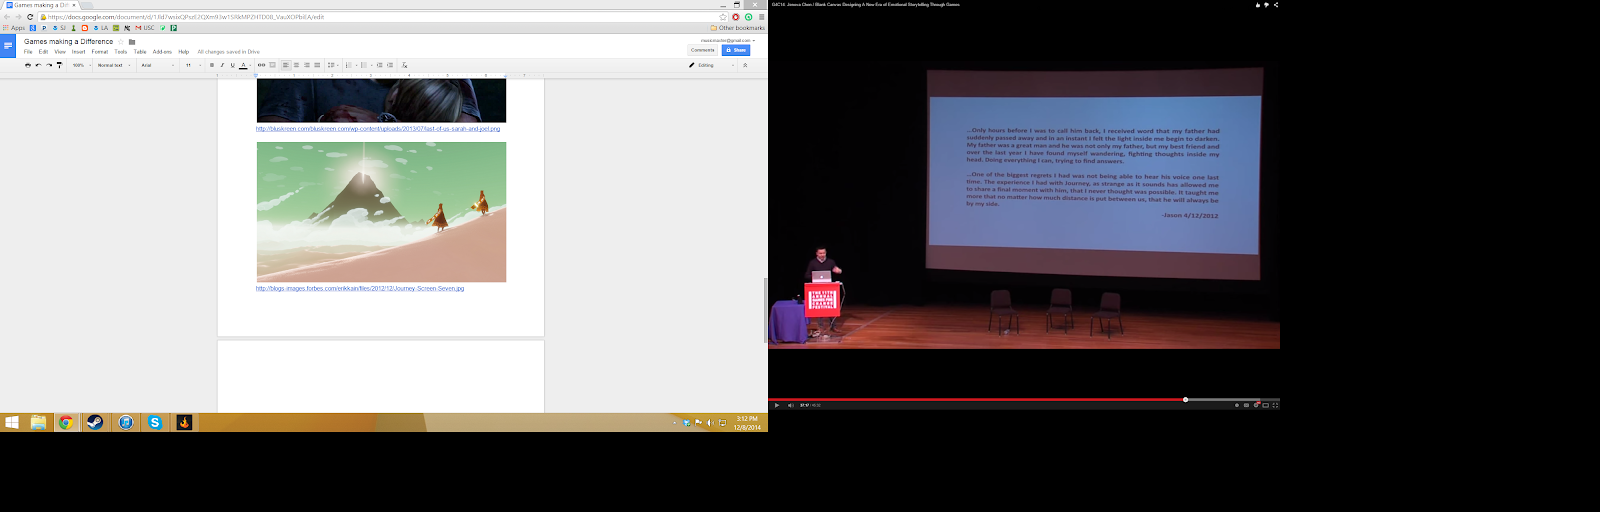
Task: Click the document title Games making a Difference
Action: coord(68,42)
